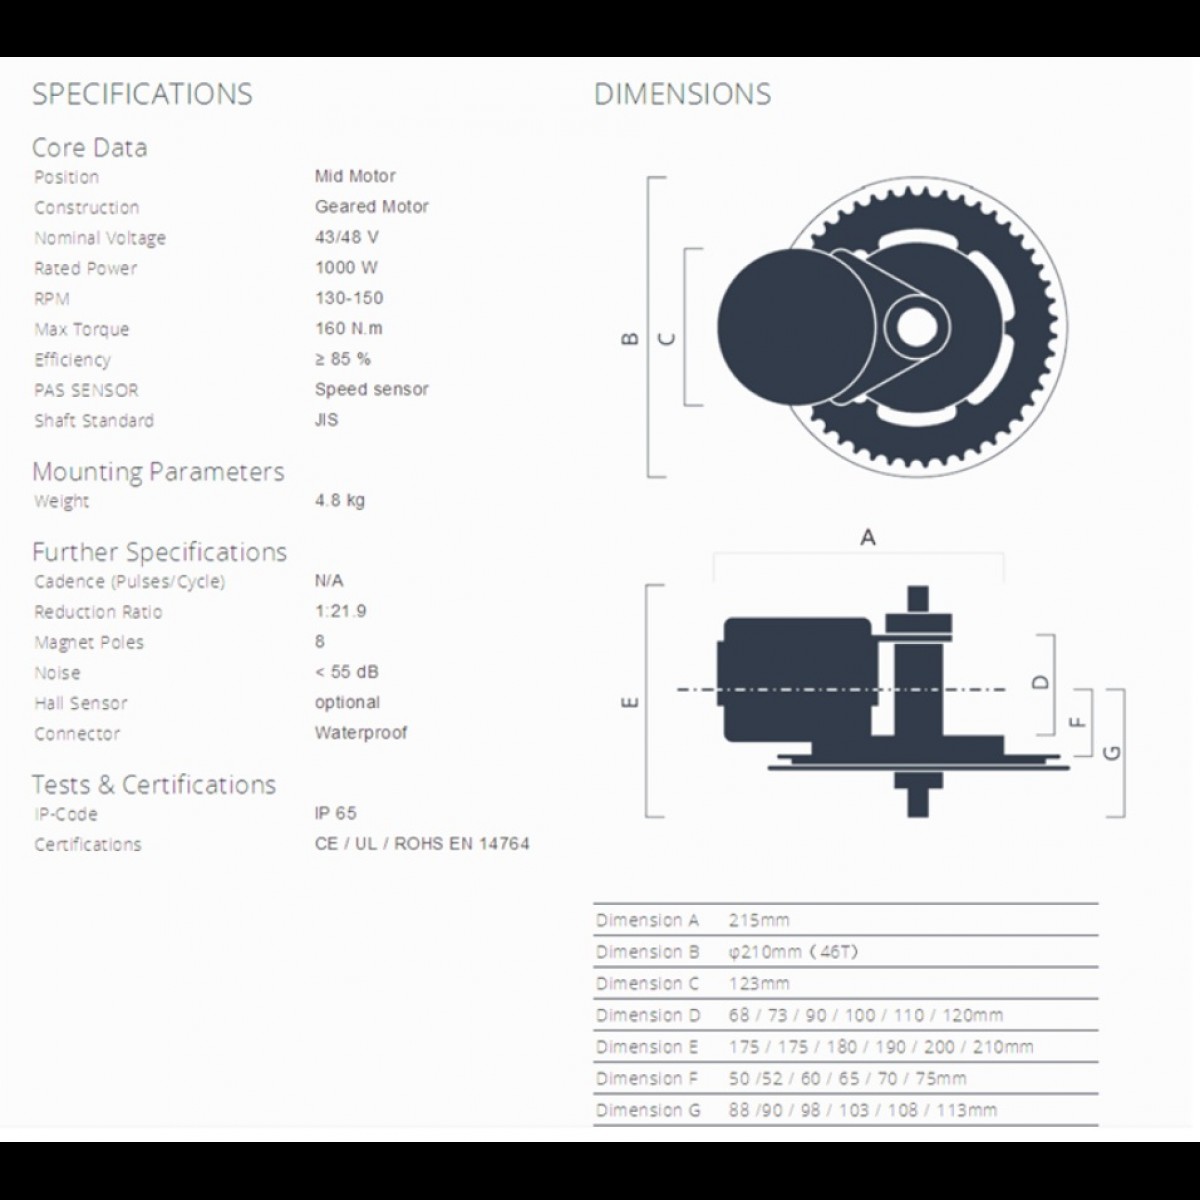Click the DIMENSIONS heading
Viewport: 1200px width, 1200px height.
coord(682,94)
